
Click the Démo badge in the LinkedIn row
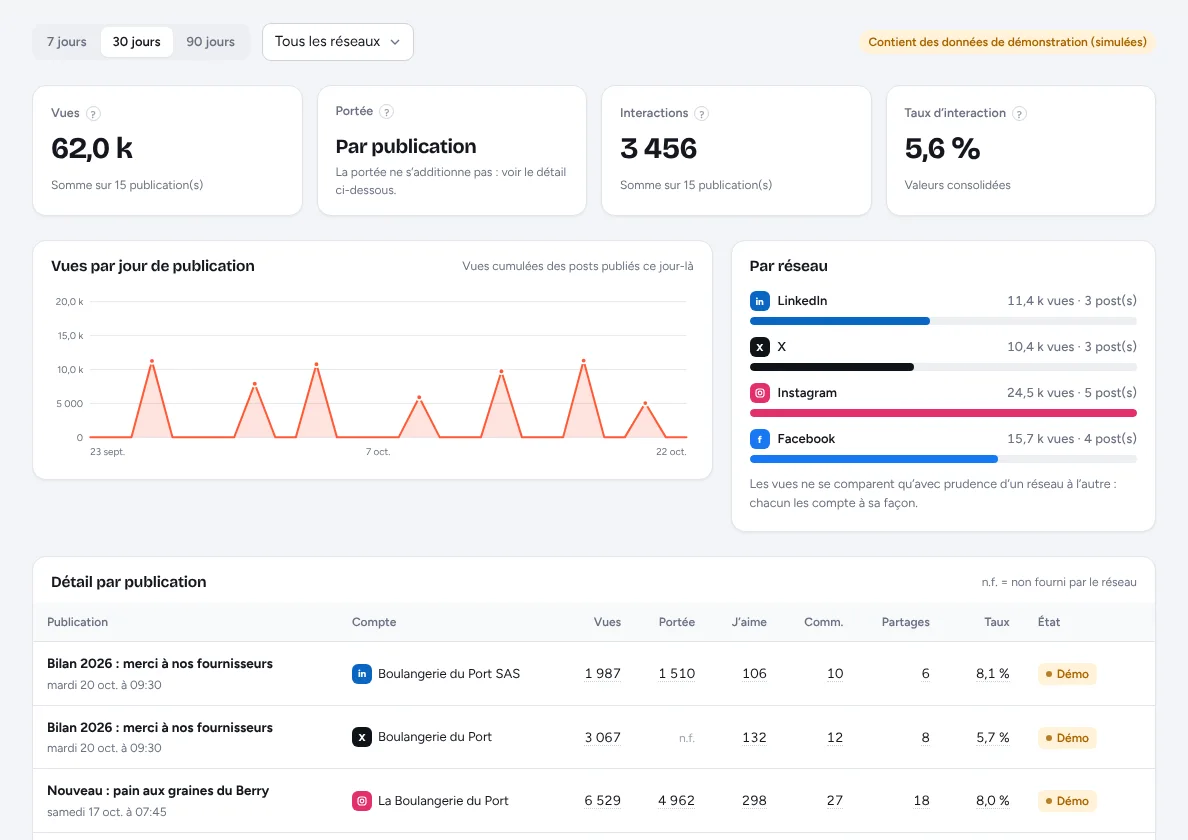click(x=1067, y=674)
